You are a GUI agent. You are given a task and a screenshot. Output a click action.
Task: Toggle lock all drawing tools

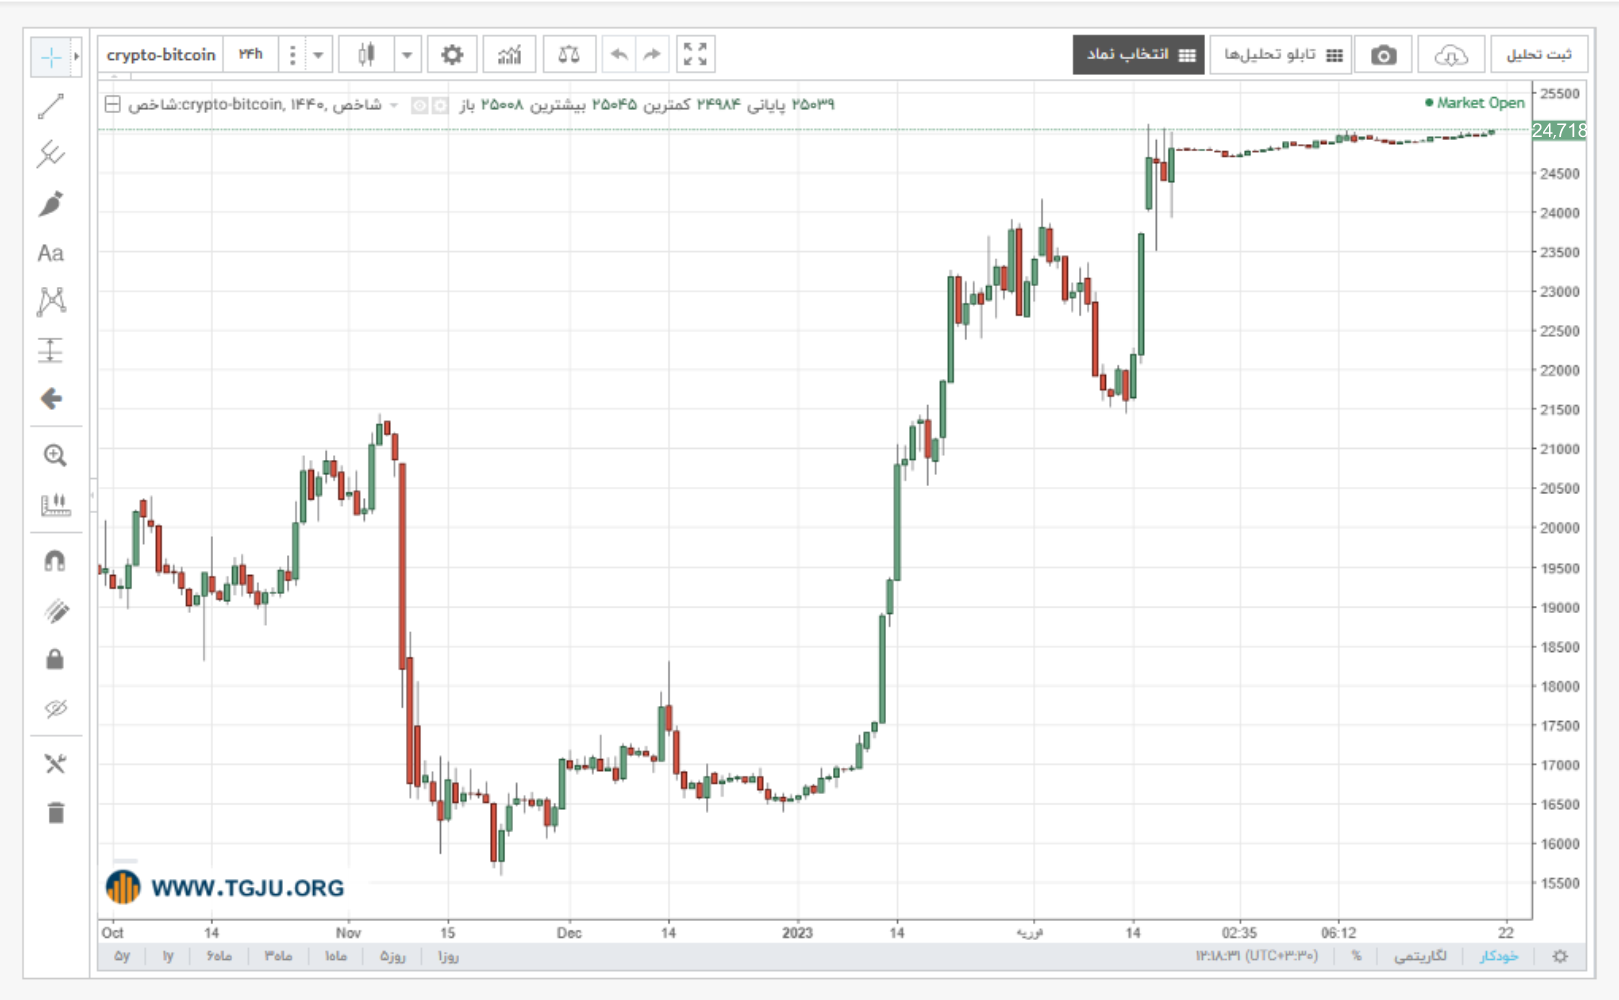[x=55, y=659]
